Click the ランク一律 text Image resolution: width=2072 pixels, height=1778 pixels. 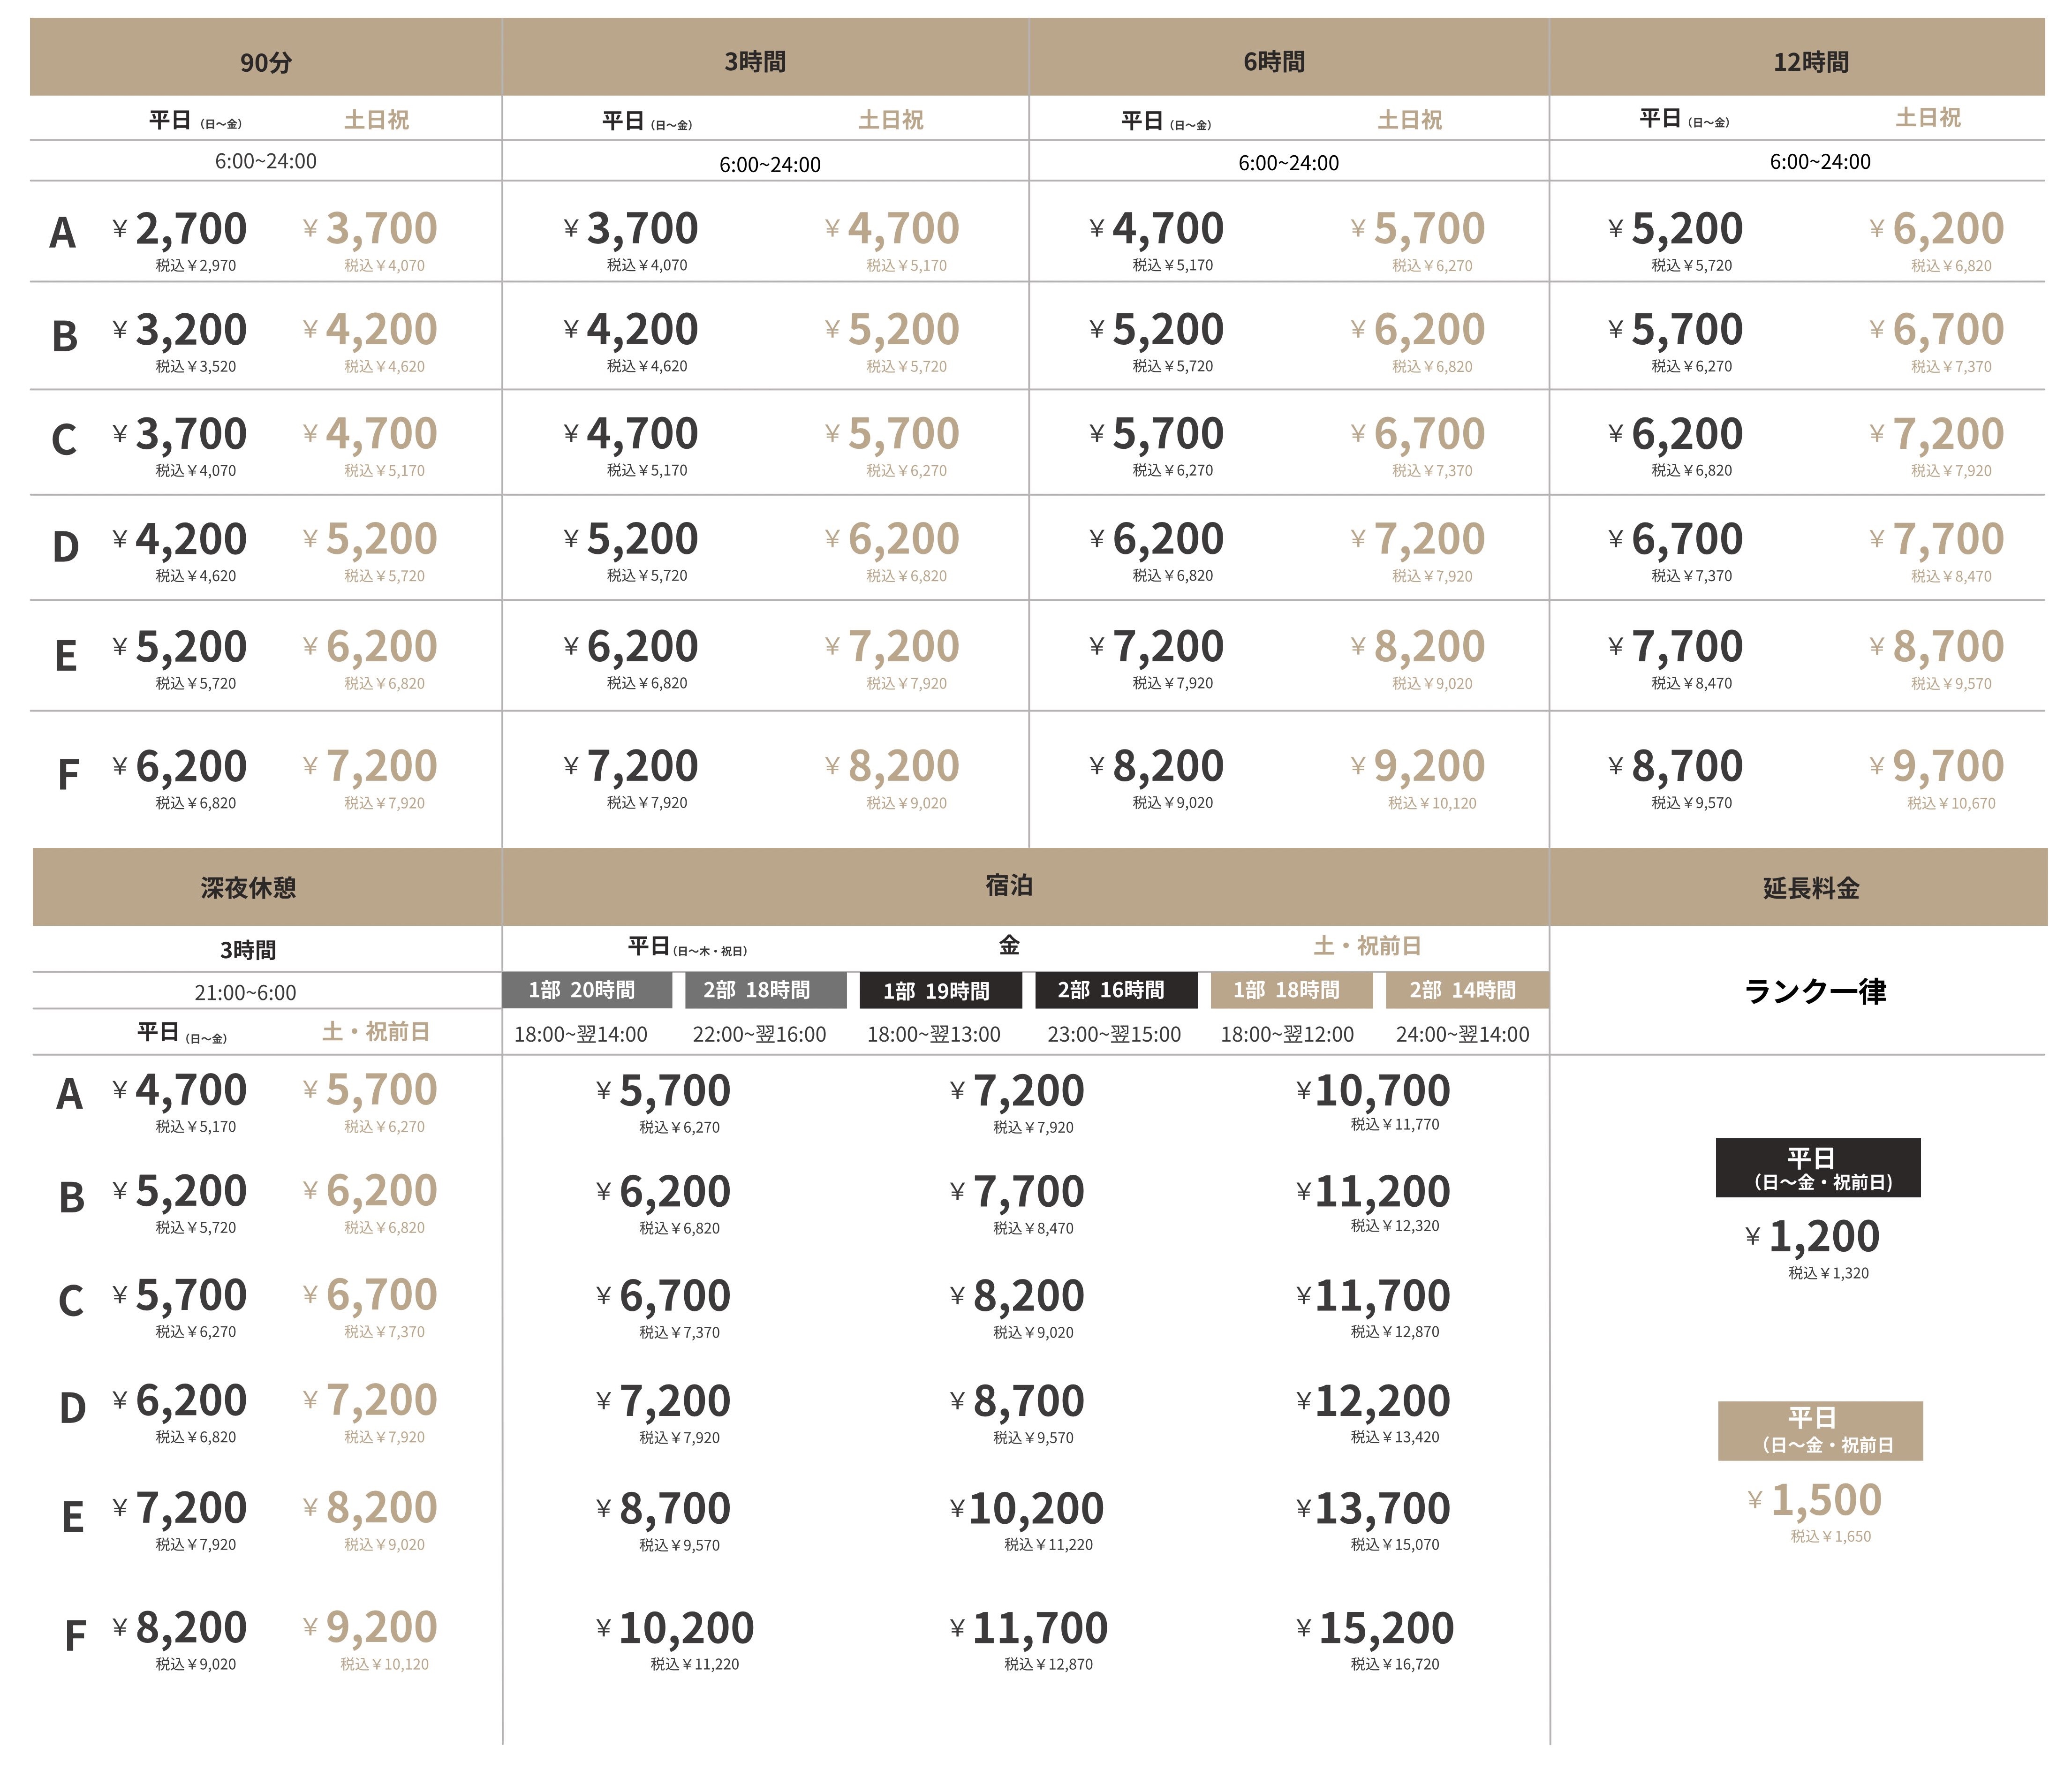tap(1815, 991)
